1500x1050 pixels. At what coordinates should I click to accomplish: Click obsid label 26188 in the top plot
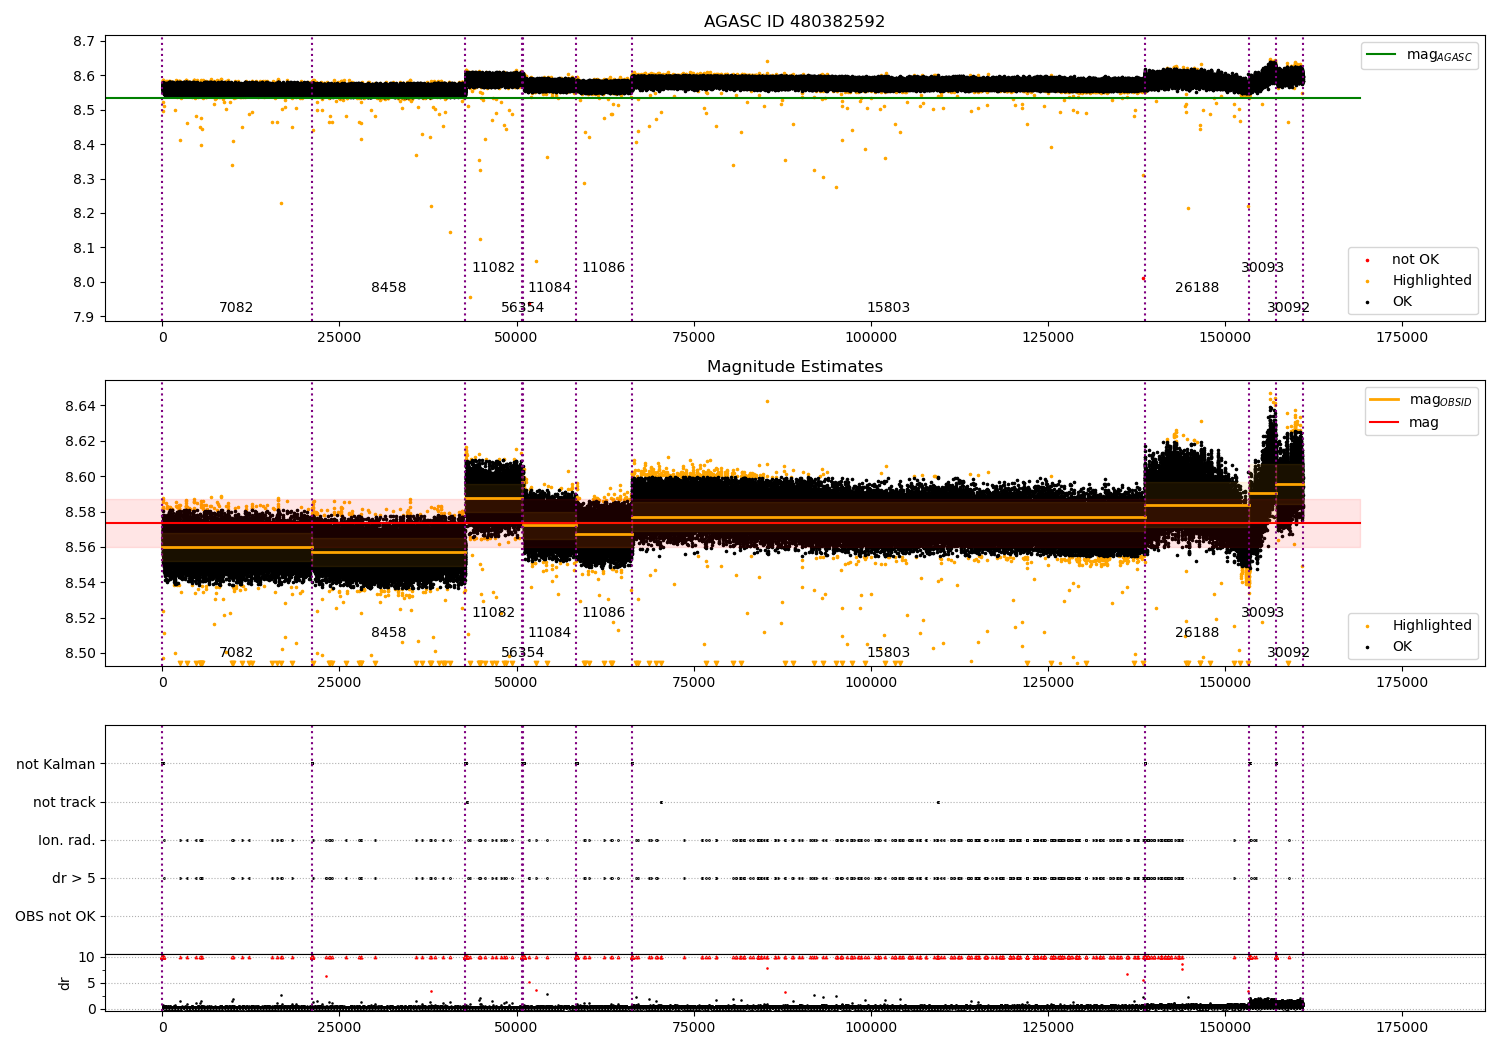pyautogui.click(x=1197, y=288)
